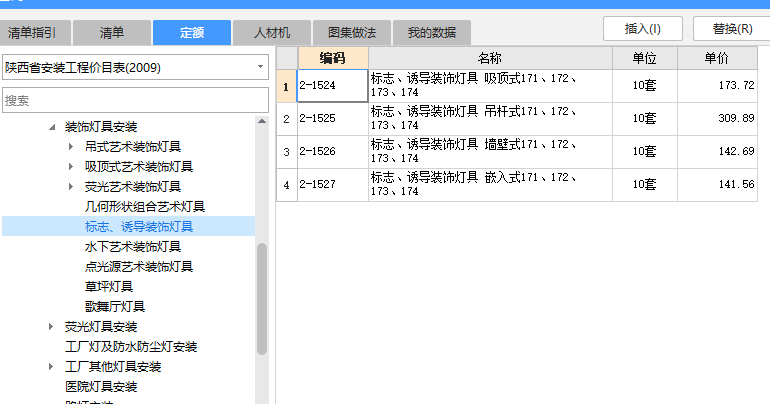Select code cell 2-1526
Image resolution: width=770 pixels, height=404 pixels.
332,152
